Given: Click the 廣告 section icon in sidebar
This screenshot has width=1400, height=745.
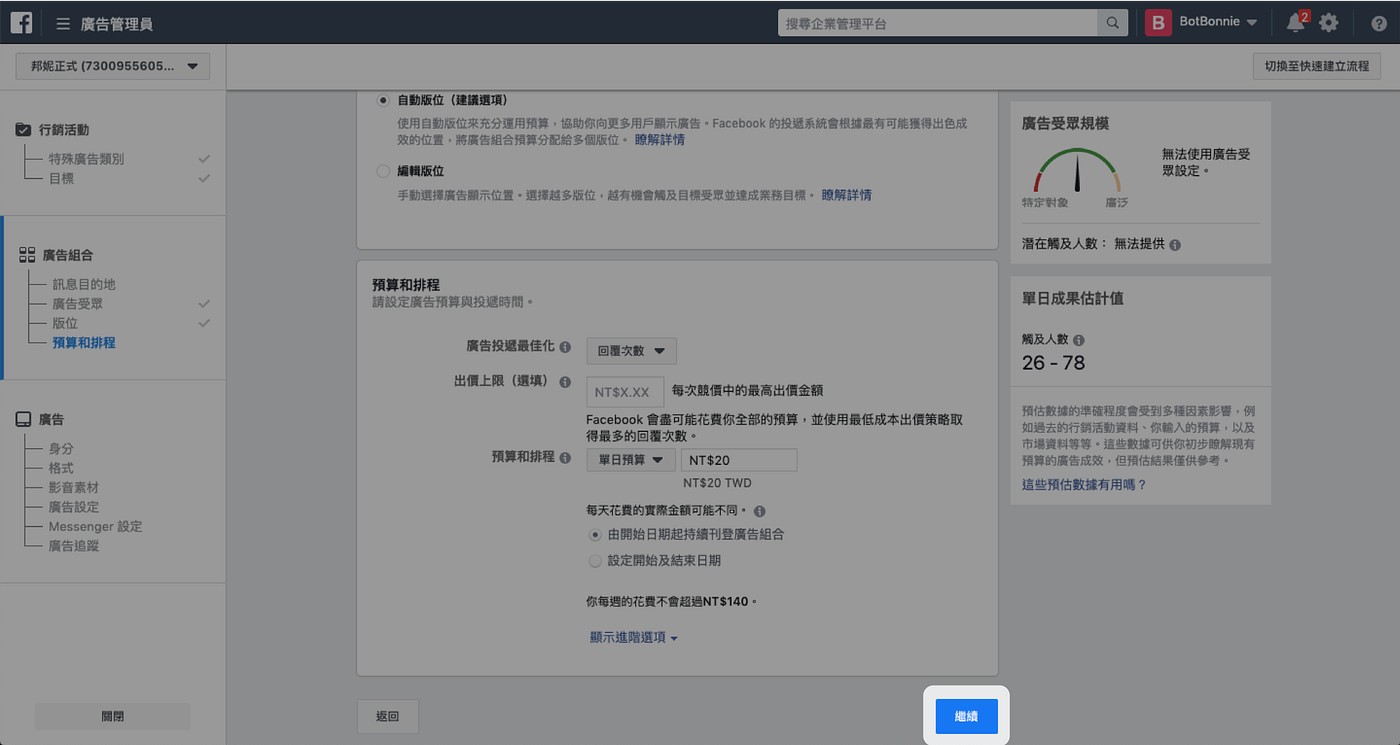Looking at the screenshot, I should [24, 420].
